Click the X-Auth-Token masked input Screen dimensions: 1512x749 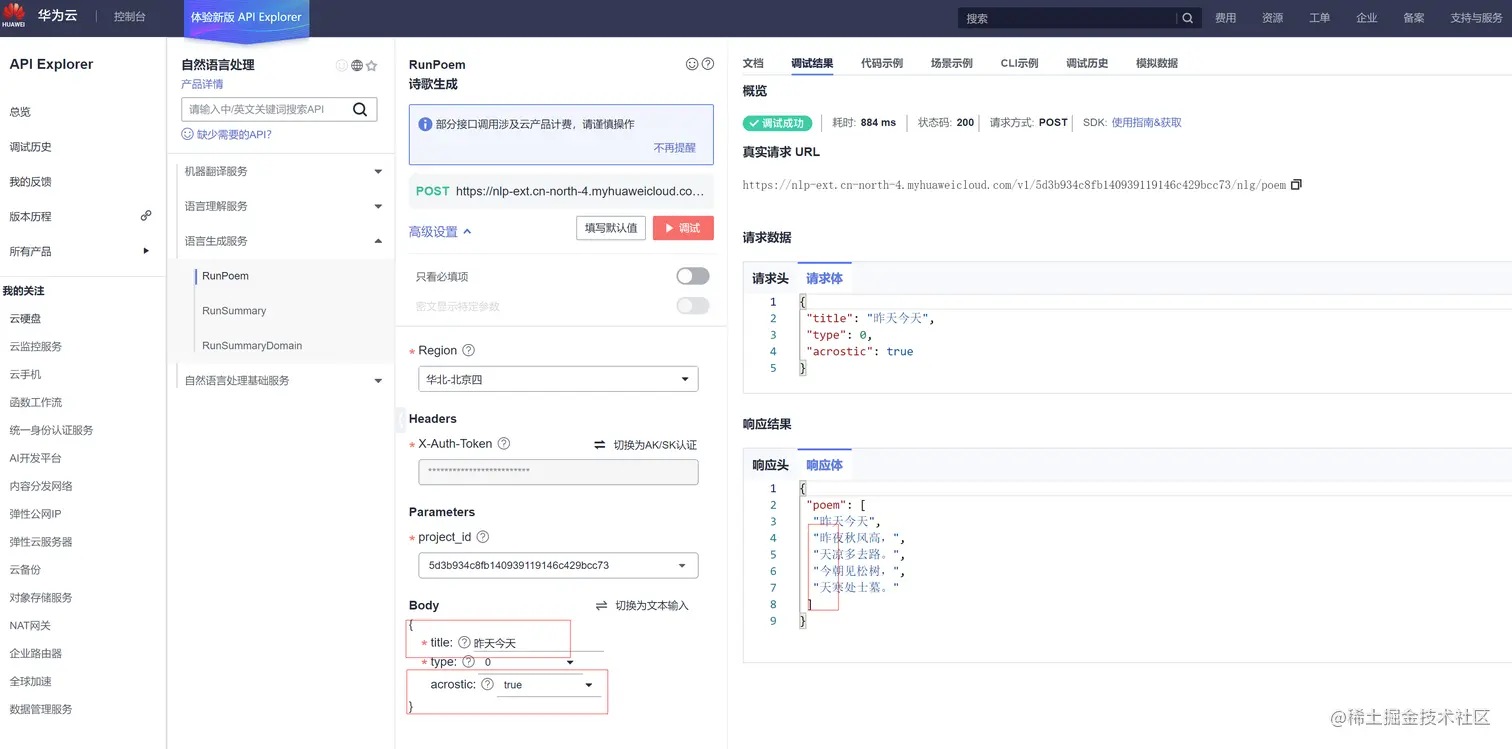coord(558,471)
